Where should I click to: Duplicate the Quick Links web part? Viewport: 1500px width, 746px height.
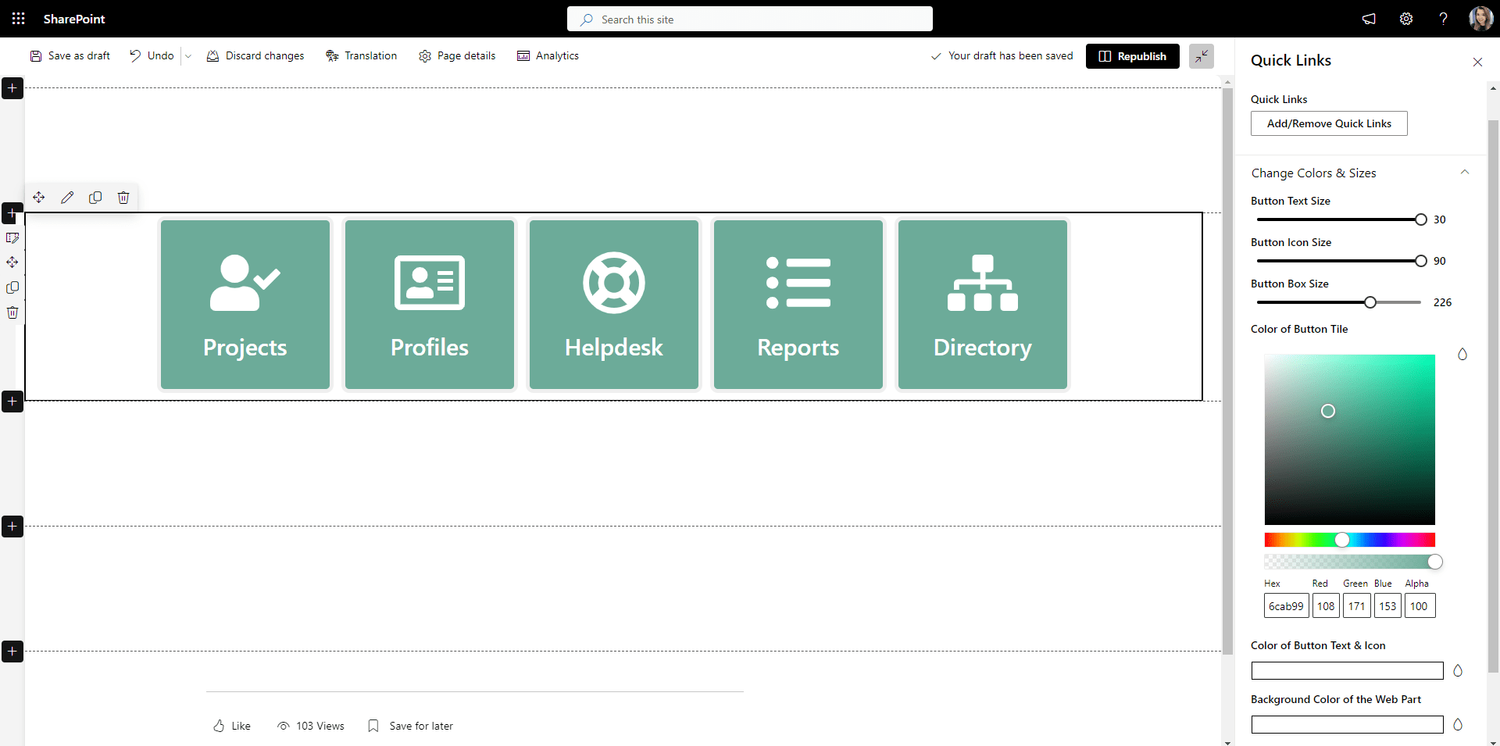tap(95, 197)
